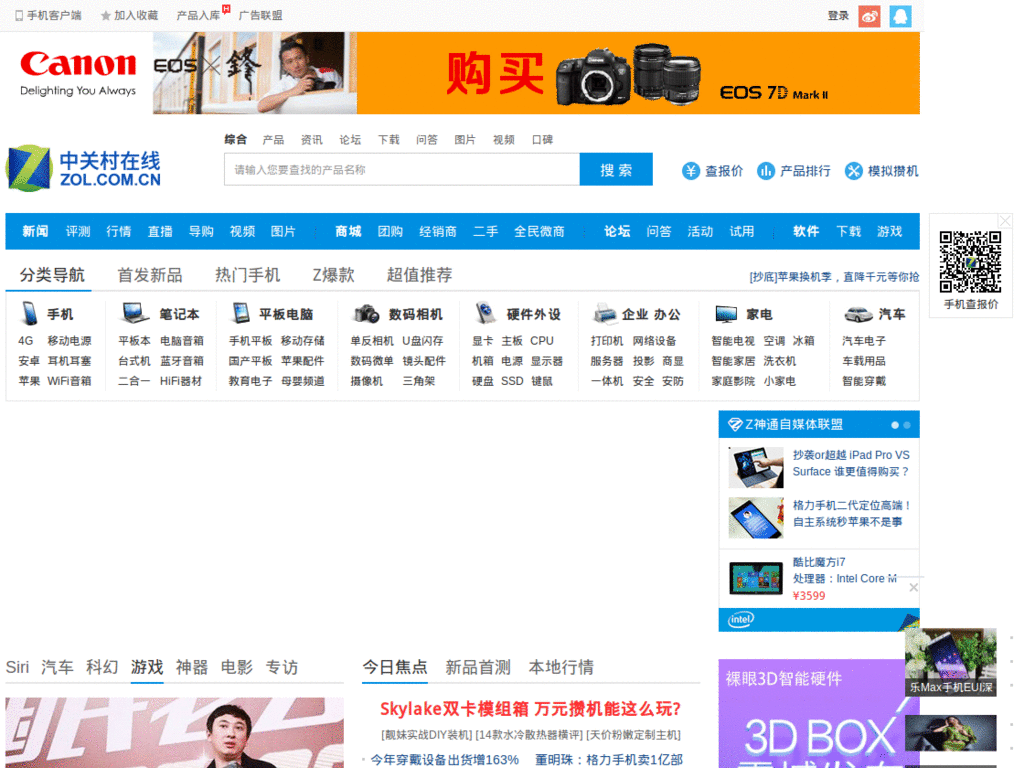Sign in with the Weibo icon
Viewport: 1024px width, 768px height.
[869, 16]
